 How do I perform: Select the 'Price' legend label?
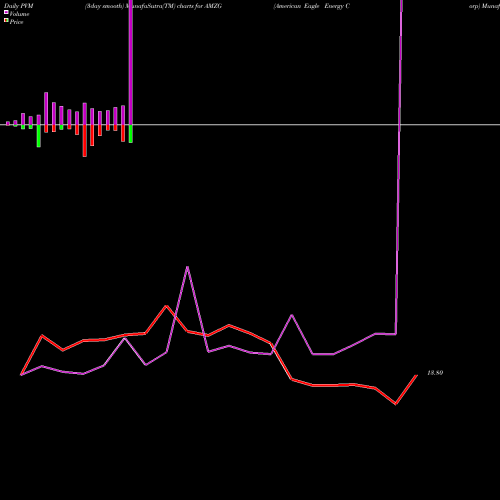(16, 22)
